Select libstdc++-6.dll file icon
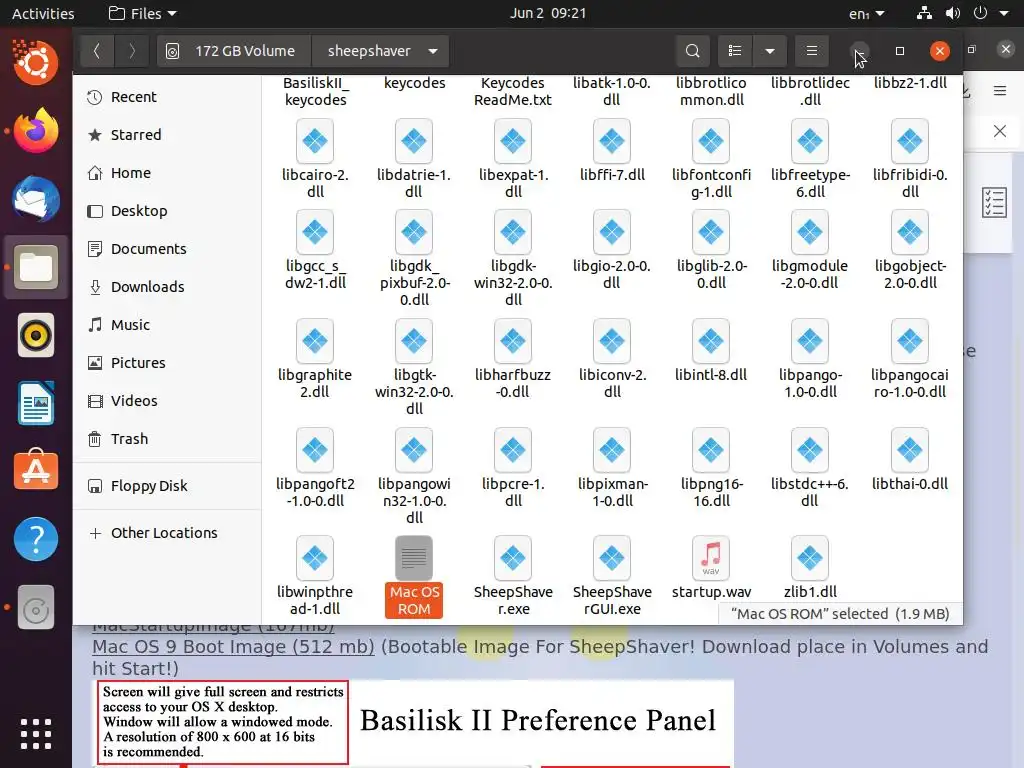 810,450
